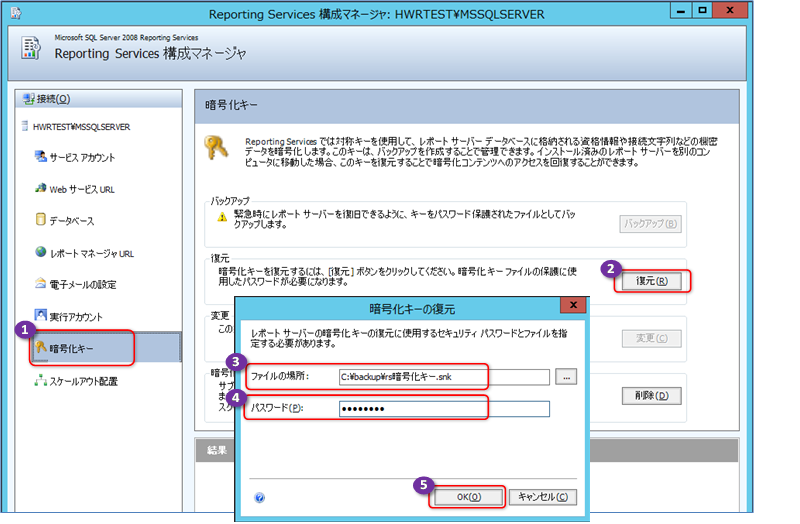Click the 変更(C) change button
This screenshot has width=800, height=524.
point(652,338)
